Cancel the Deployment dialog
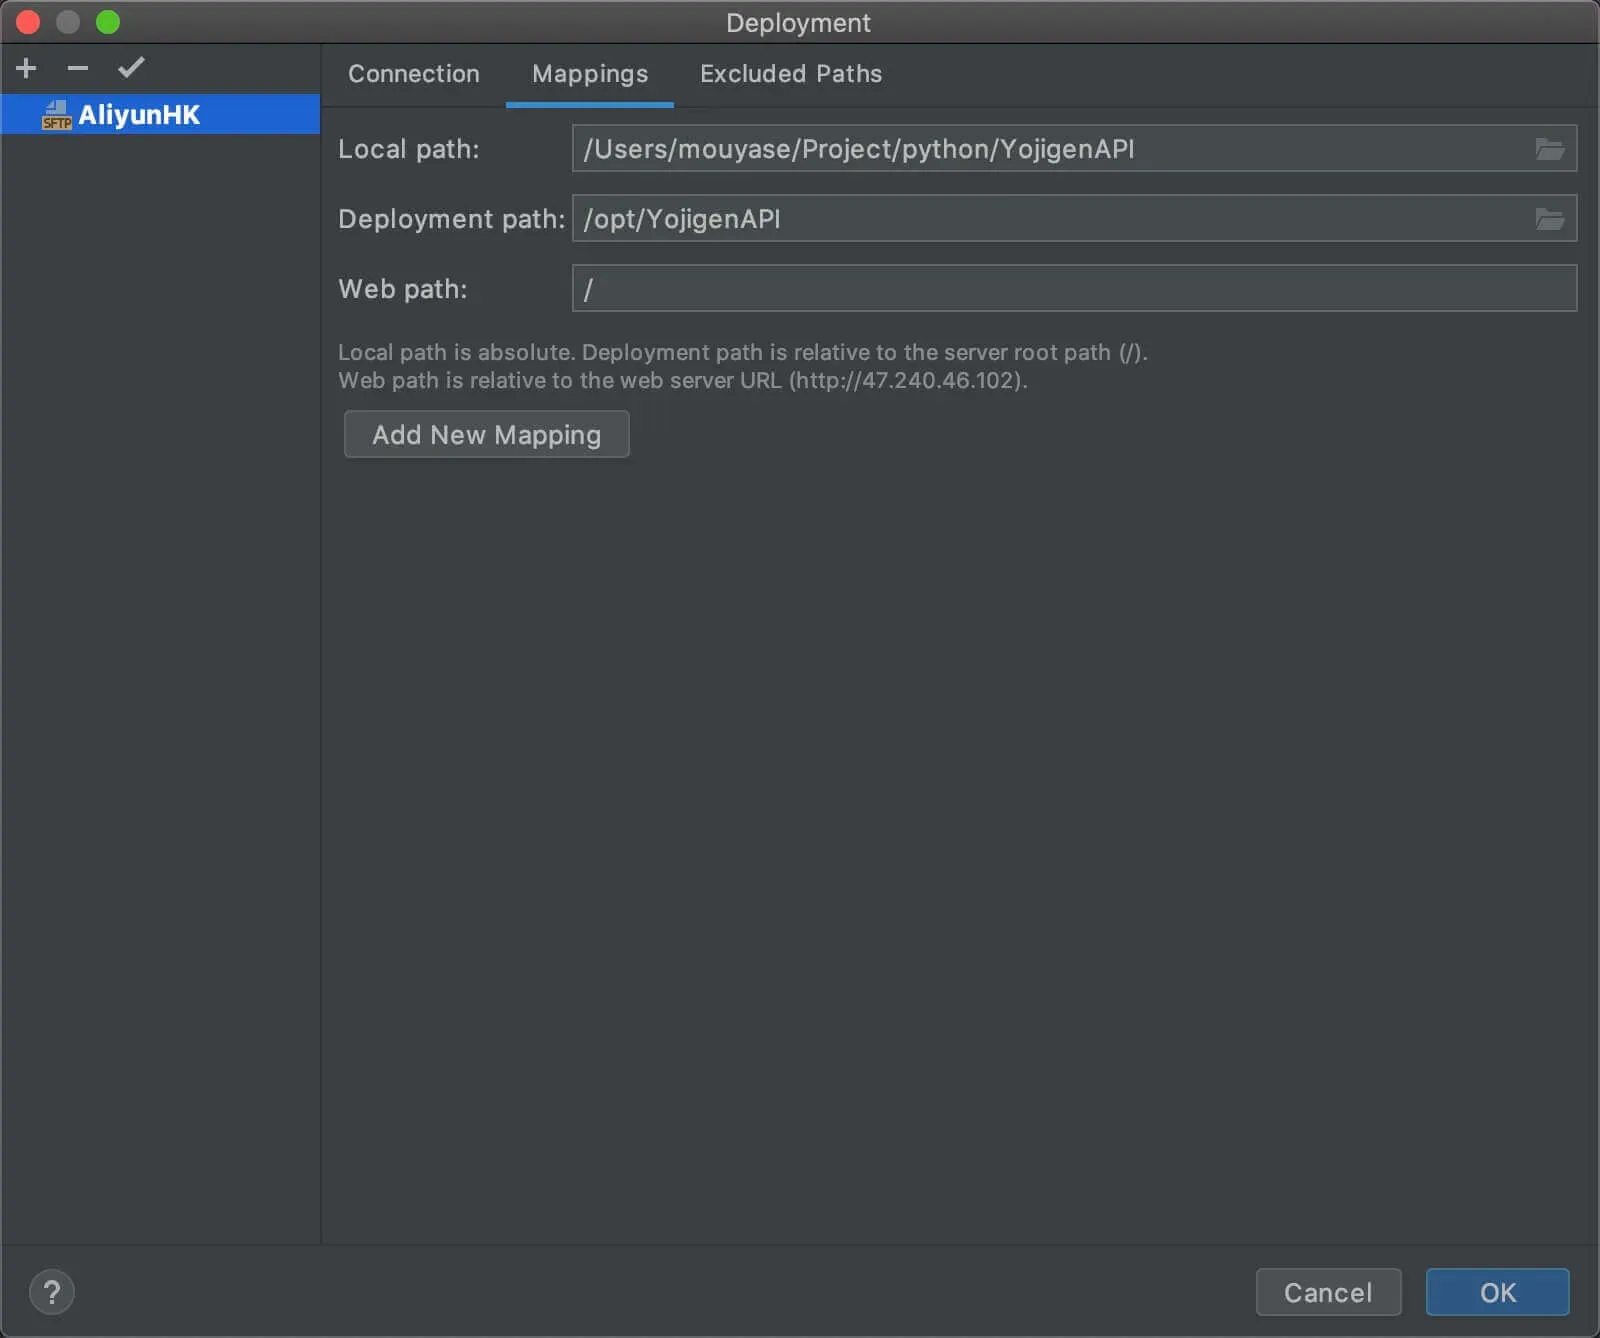 [x=1327, y=1292]
